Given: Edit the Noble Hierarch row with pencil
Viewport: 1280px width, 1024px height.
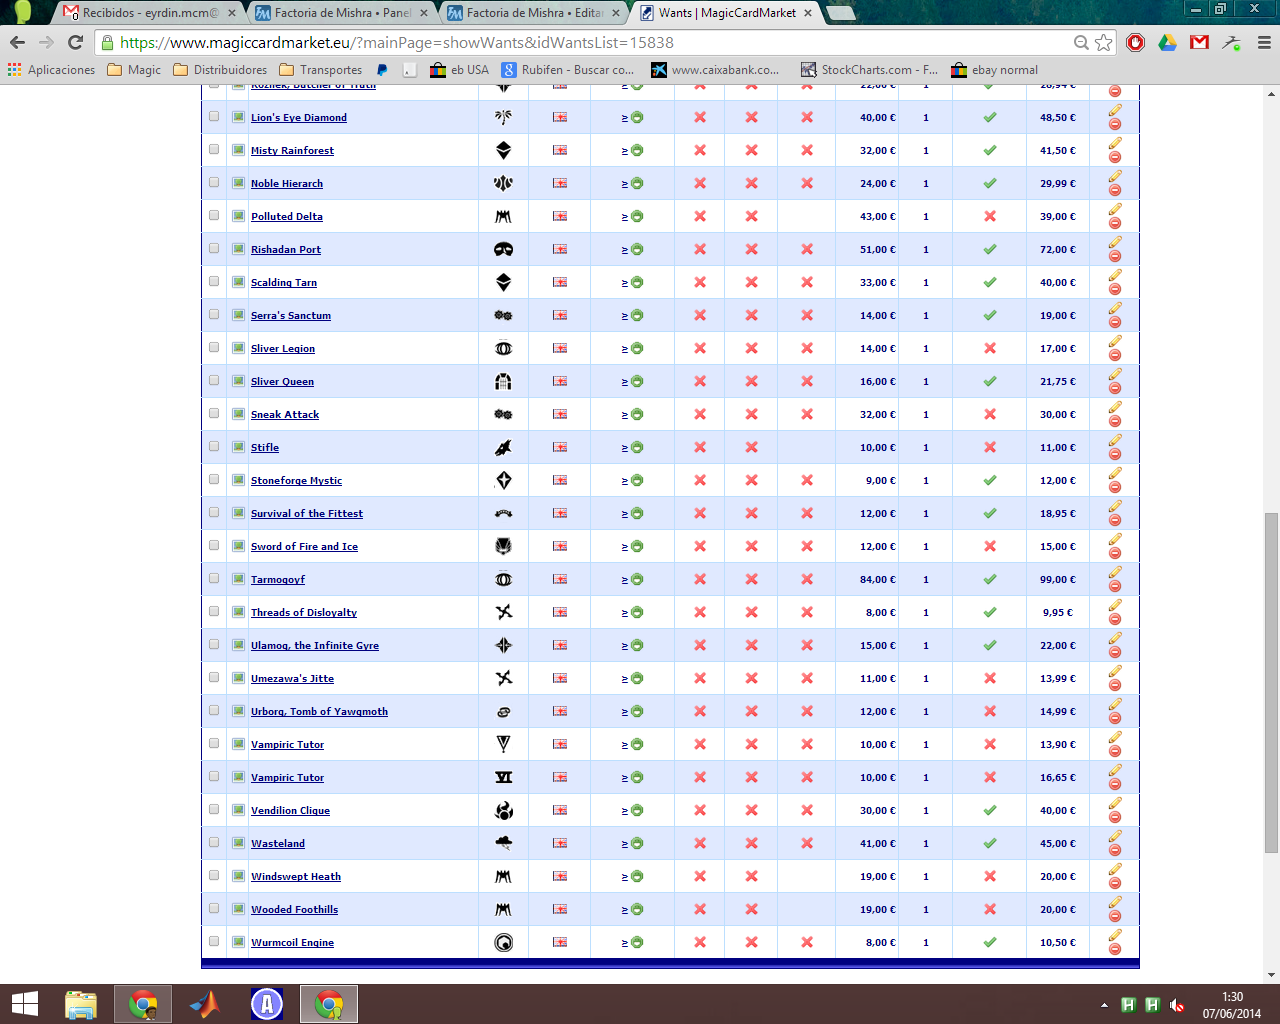Looking at the screenshot, I should (x=1115, y=176).
